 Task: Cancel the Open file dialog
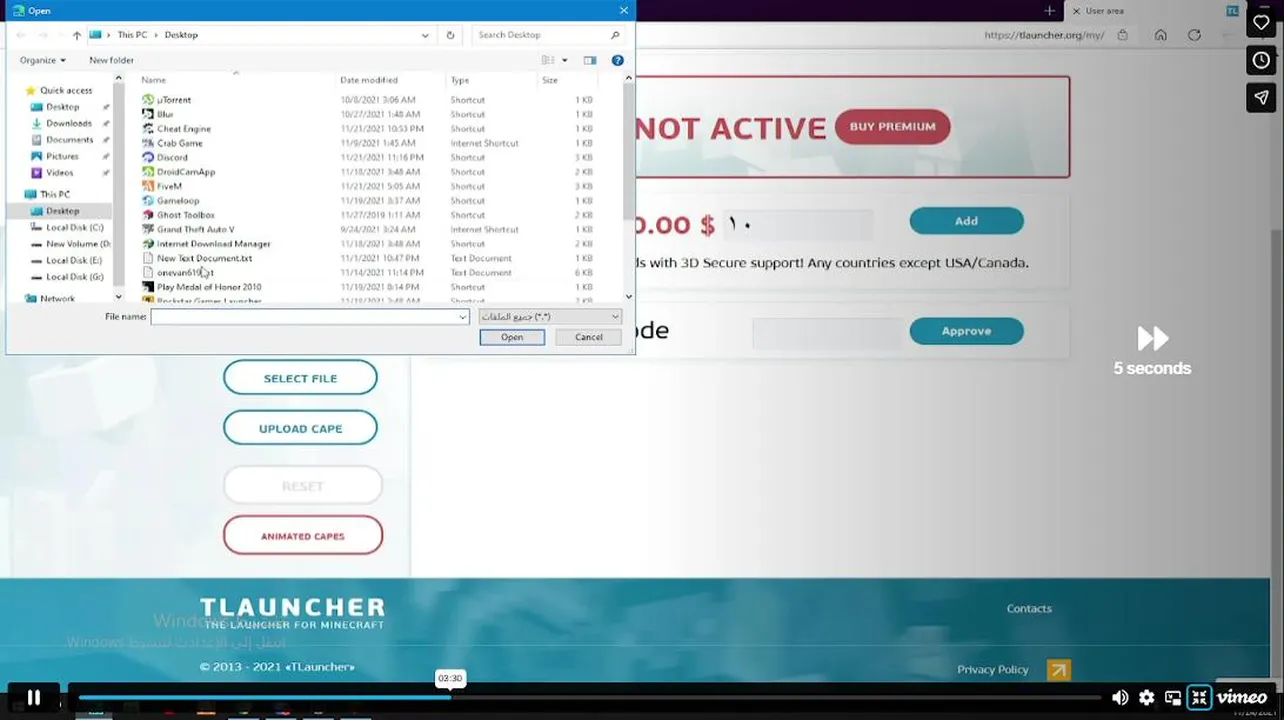pyautogui.click(x=589, y=337)
